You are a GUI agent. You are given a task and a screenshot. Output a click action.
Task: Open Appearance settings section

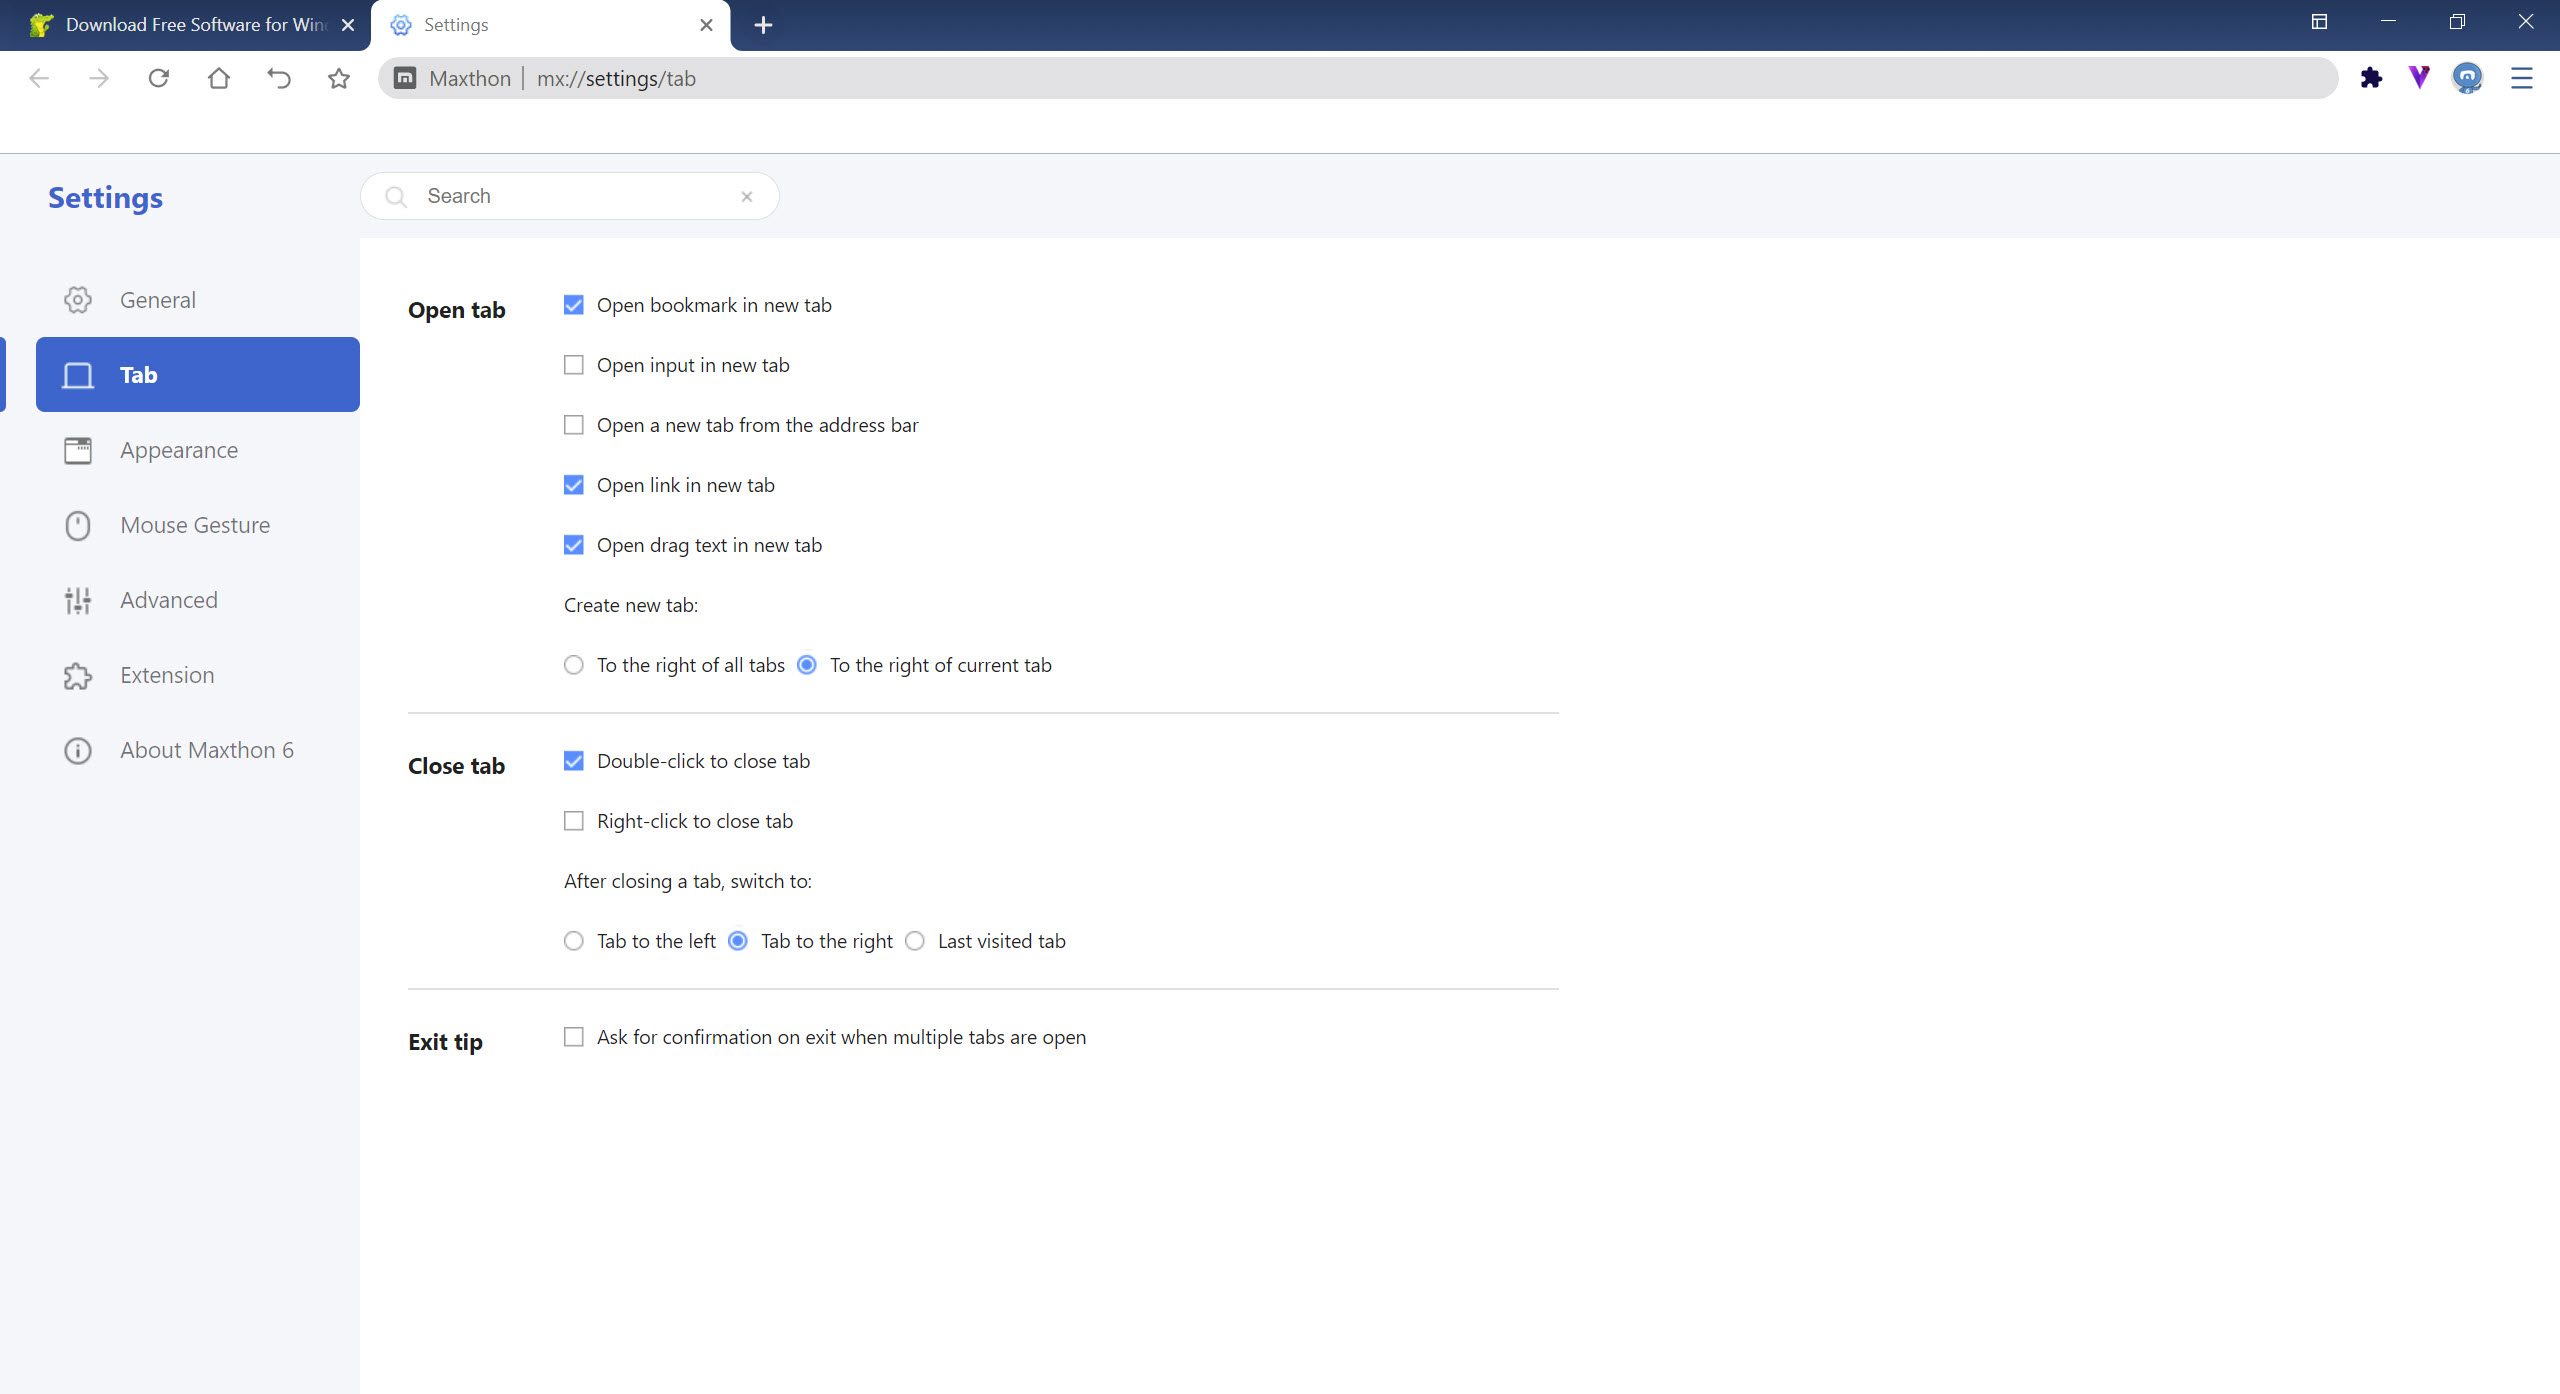[198, 450]
